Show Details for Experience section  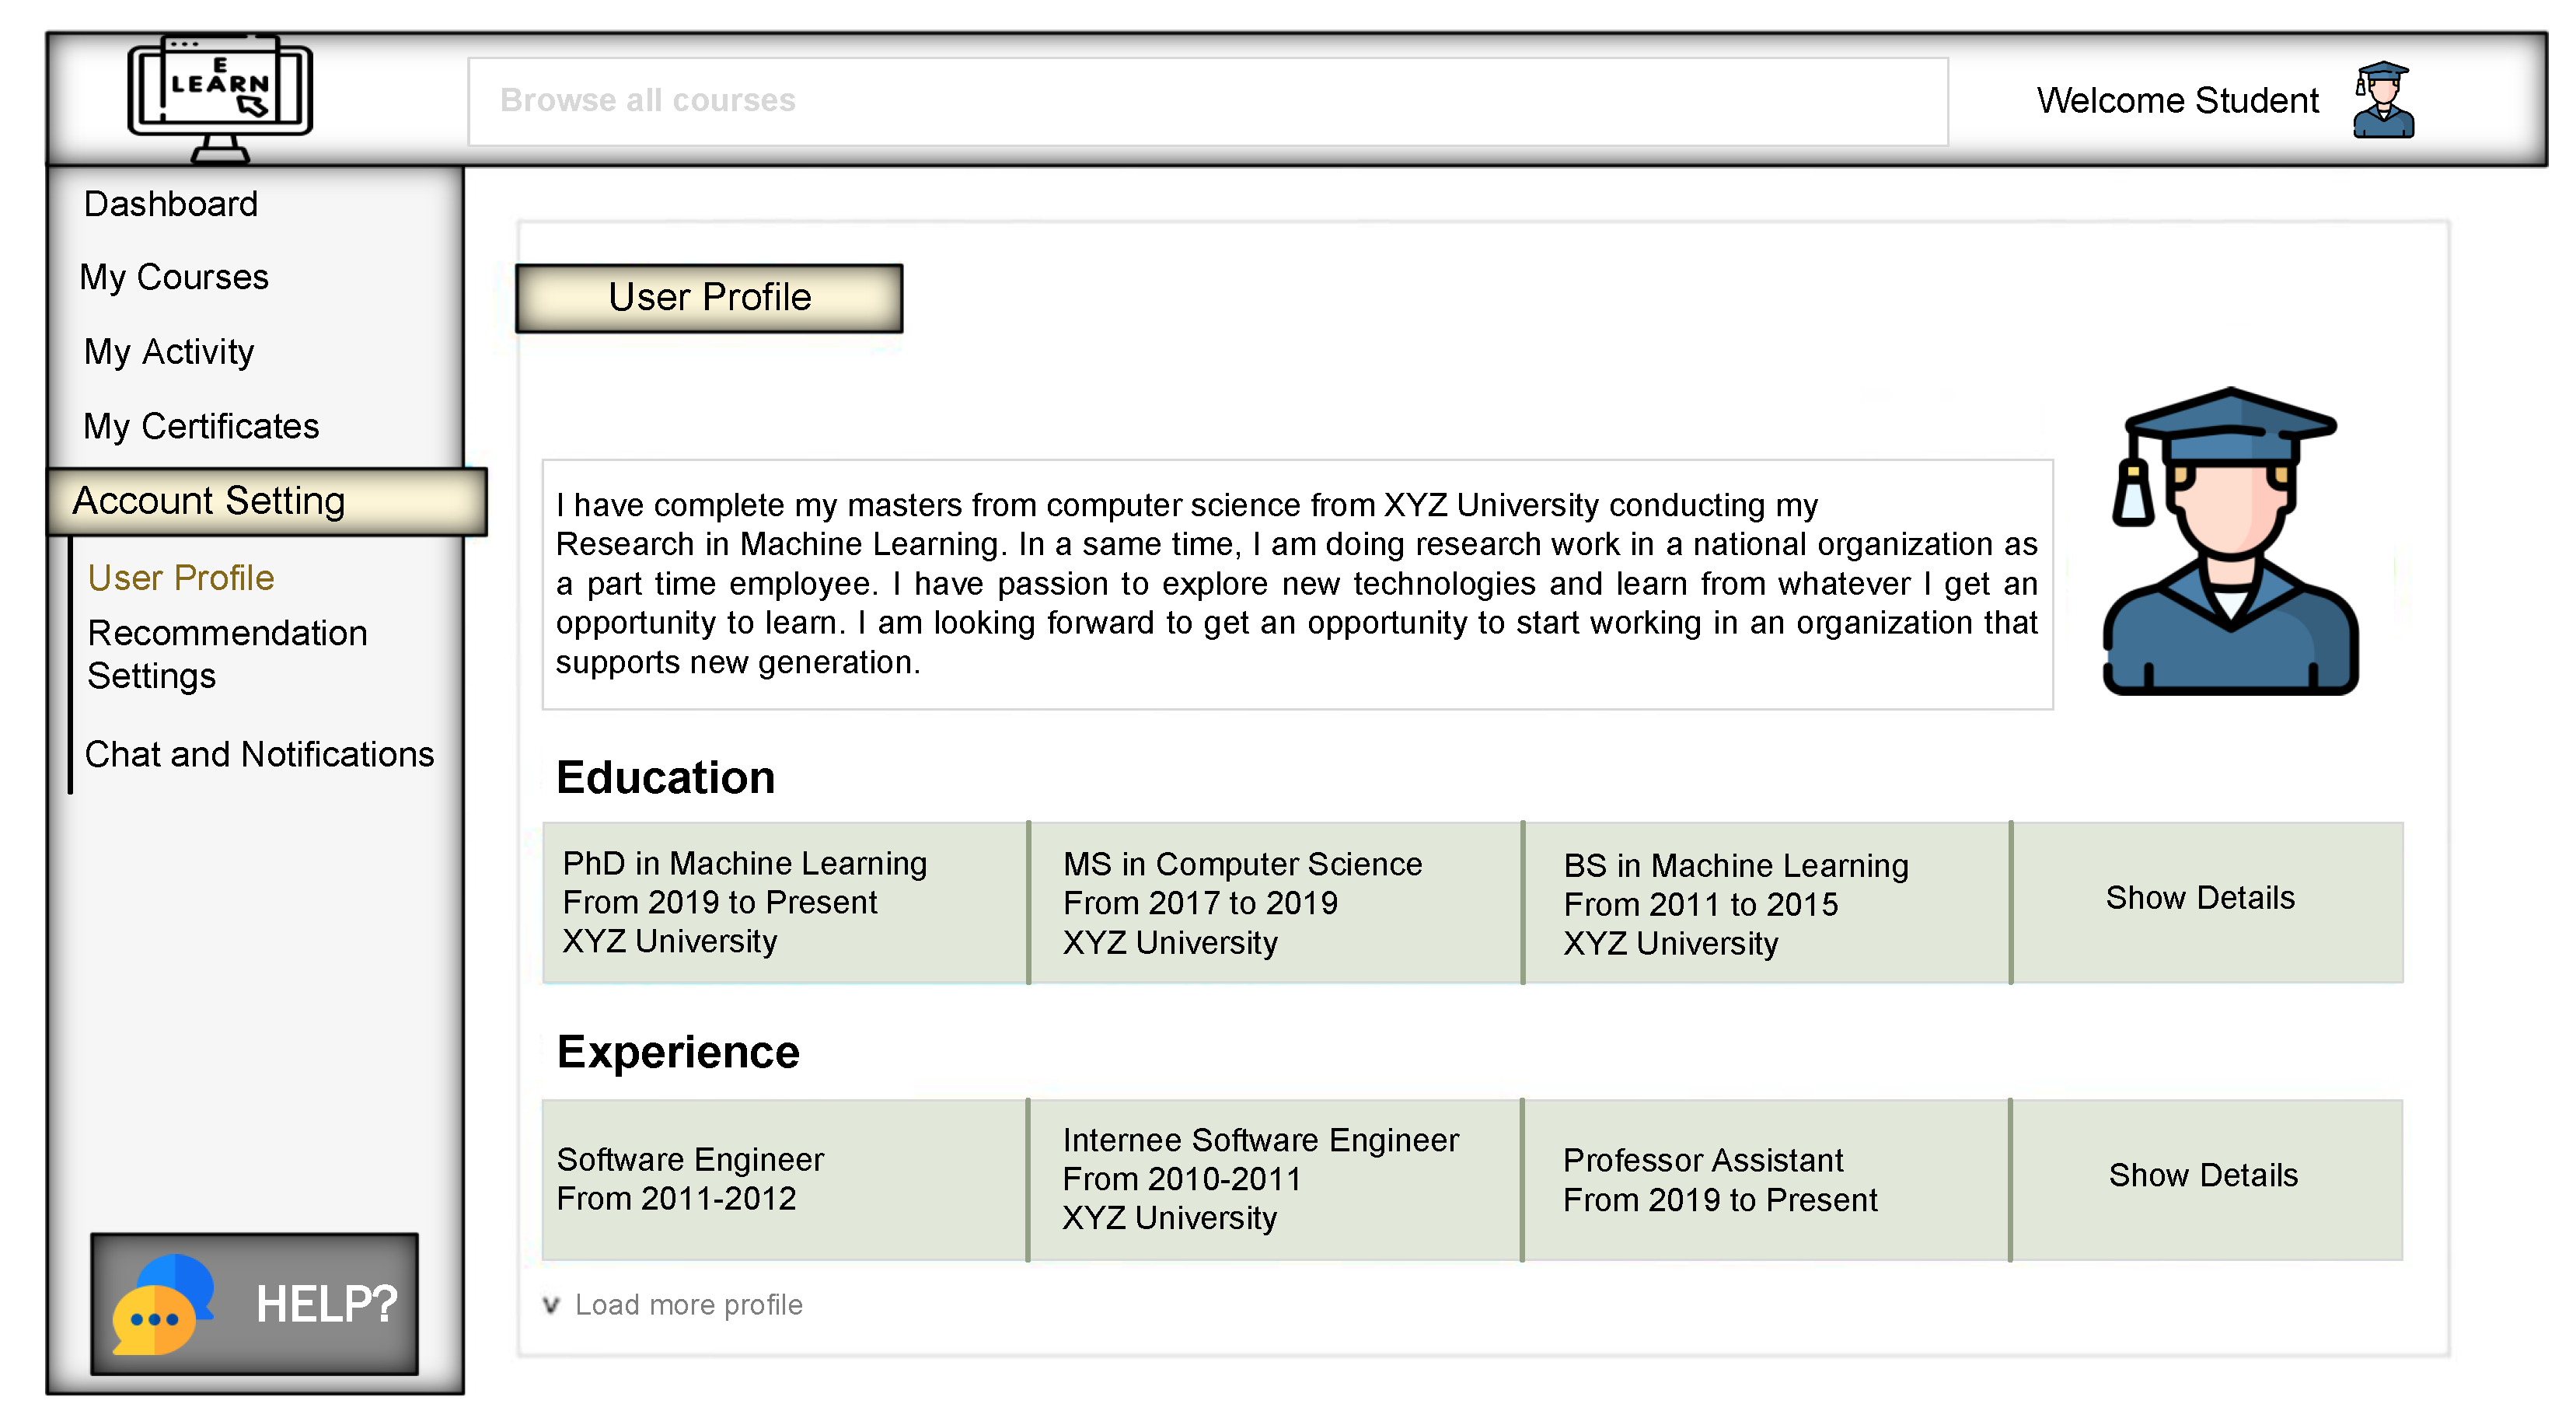pos(2203,1175)
